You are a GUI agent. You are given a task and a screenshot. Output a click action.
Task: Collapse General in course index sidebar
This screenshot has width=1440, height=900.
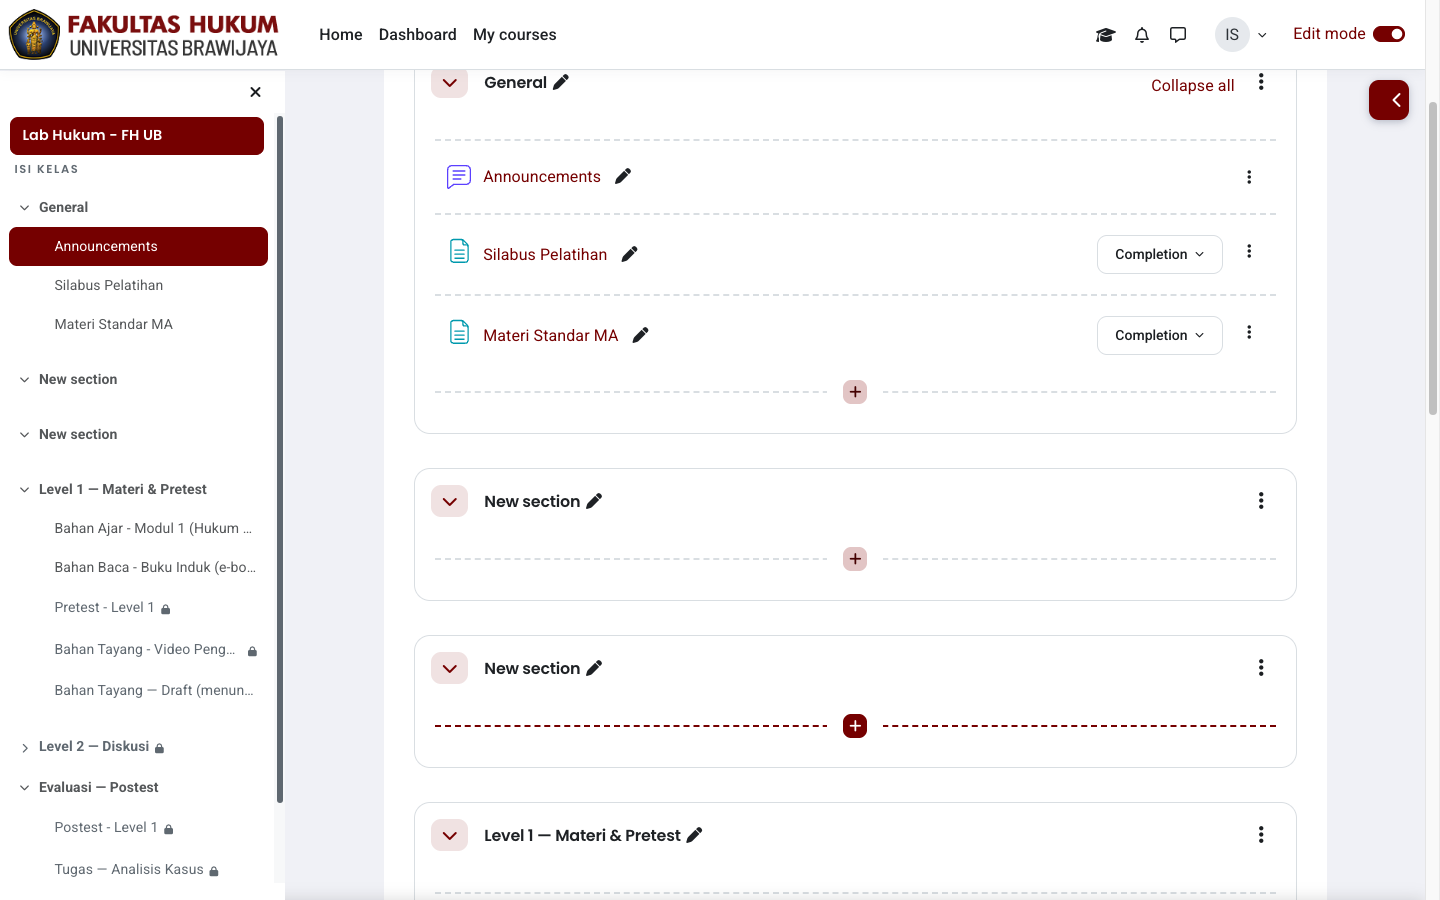[x=25, y=208]
